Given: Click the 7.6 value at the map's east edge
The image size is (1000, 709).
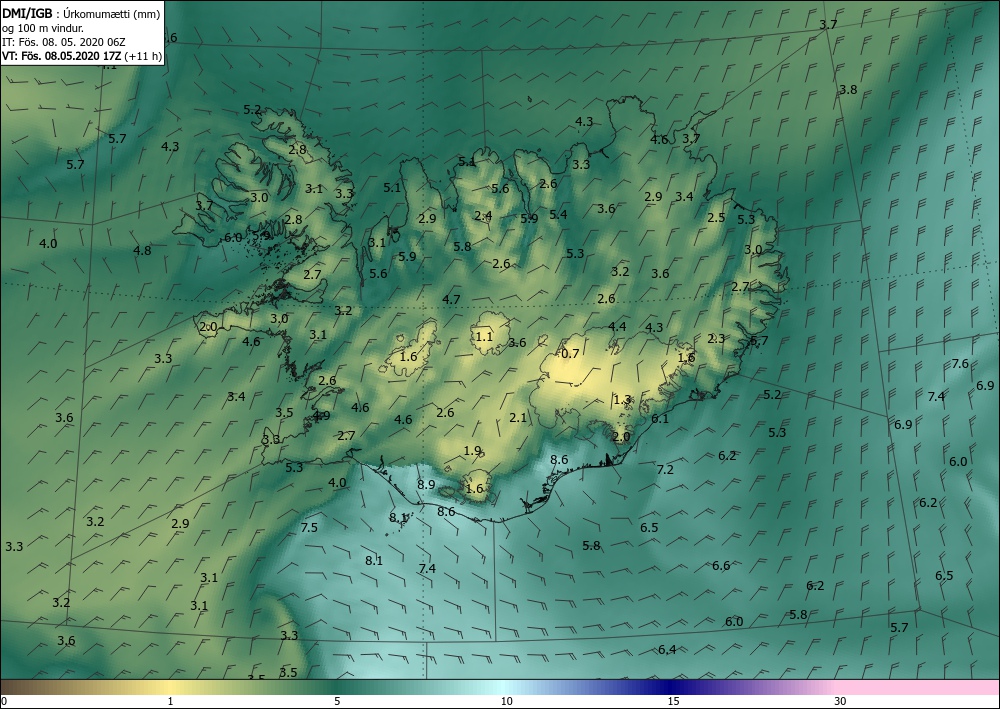Looking at the screenshot, I should click(960, 364).
